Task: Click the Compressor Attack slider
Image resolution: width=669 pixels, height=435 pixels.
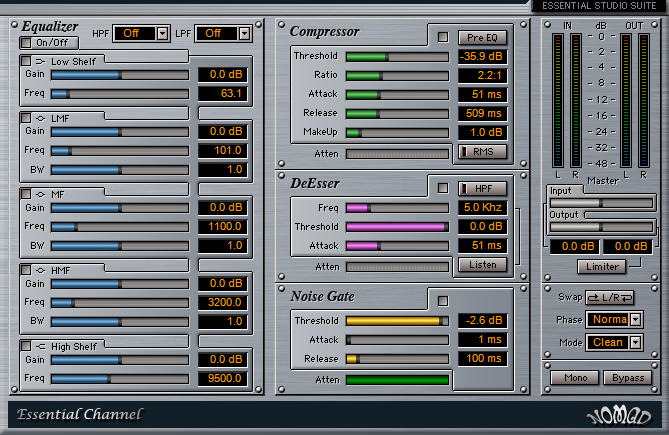Action: coord(397,95)
